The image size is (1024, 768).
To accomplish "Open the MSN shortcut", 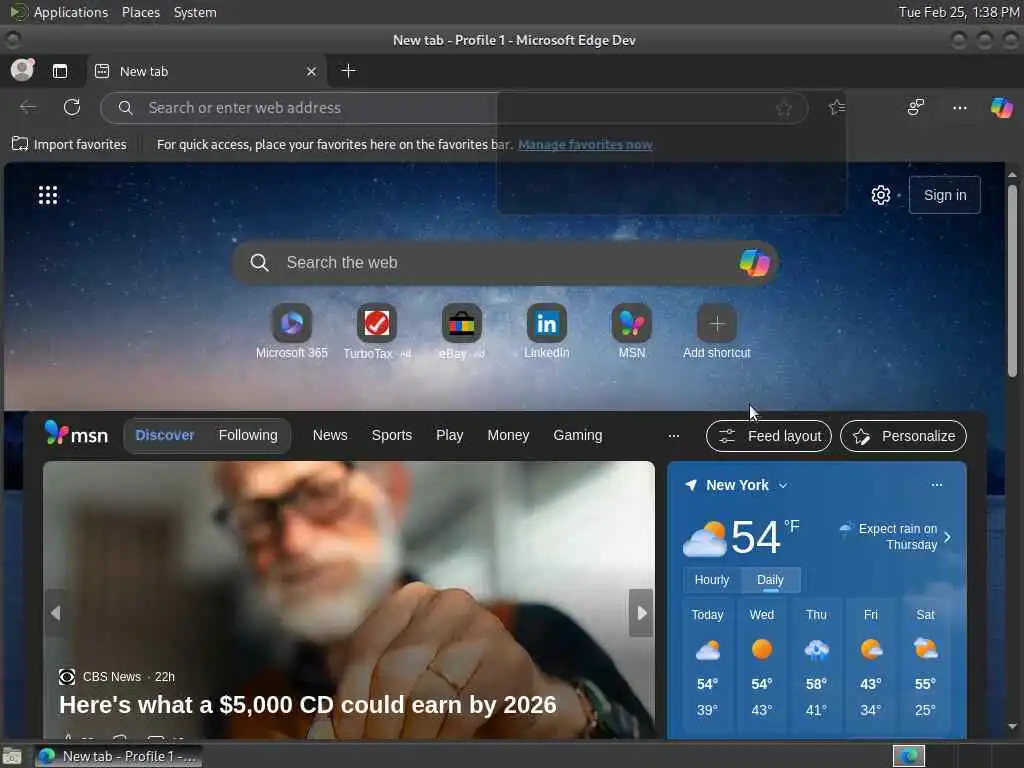I will (632, 332).
